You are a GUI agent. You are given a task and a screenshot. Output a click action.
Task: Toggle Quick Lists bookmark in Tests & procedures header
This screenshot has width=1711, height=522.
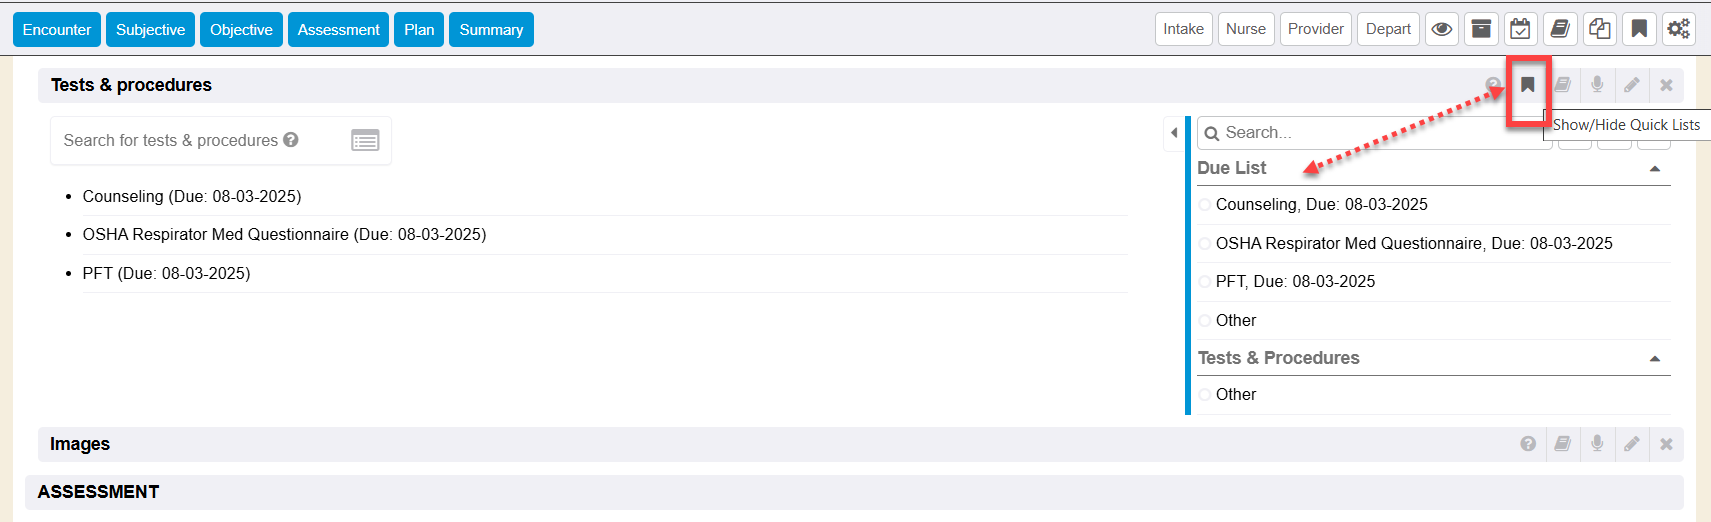click(x=1528, y=85)
